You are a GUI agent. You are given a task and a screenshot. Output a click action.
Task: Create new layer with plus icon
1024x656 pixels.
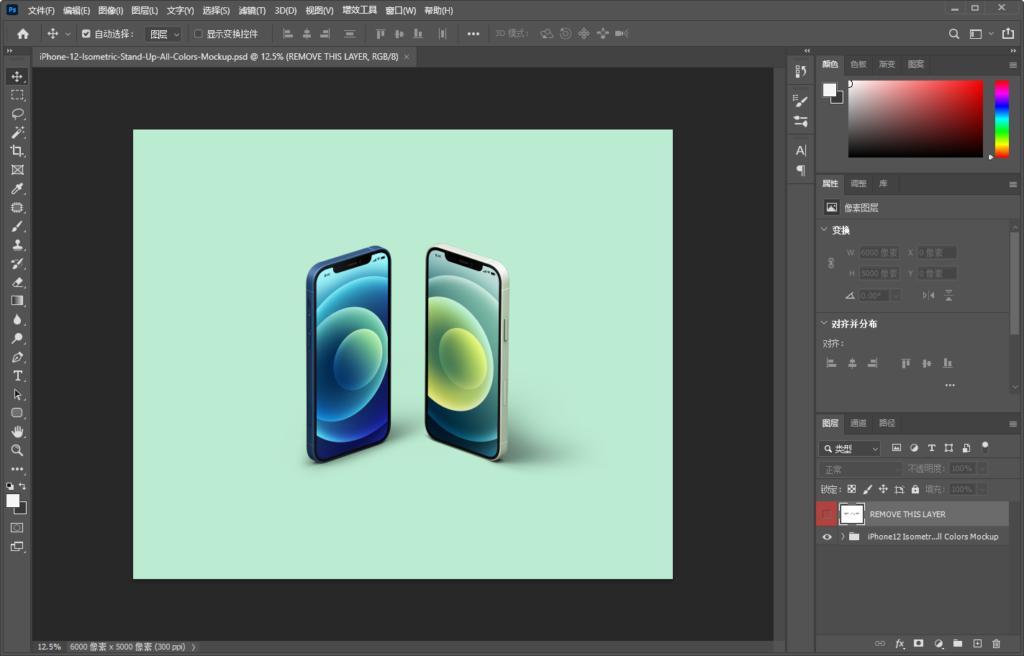click(x=977, y=644)
